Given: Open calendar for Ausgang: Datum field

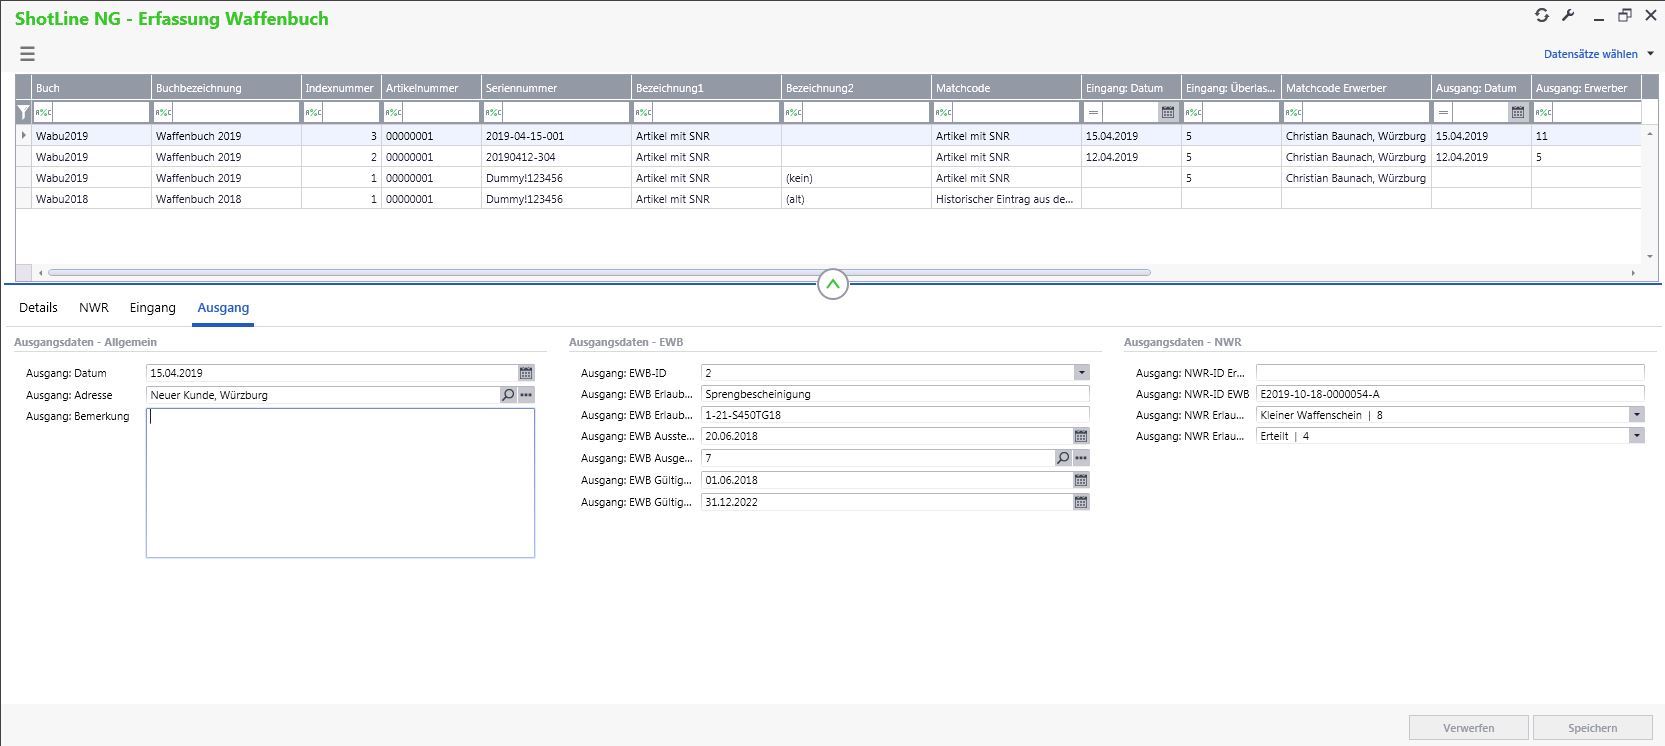Looking at the screenshot, I should coord(526,373).
